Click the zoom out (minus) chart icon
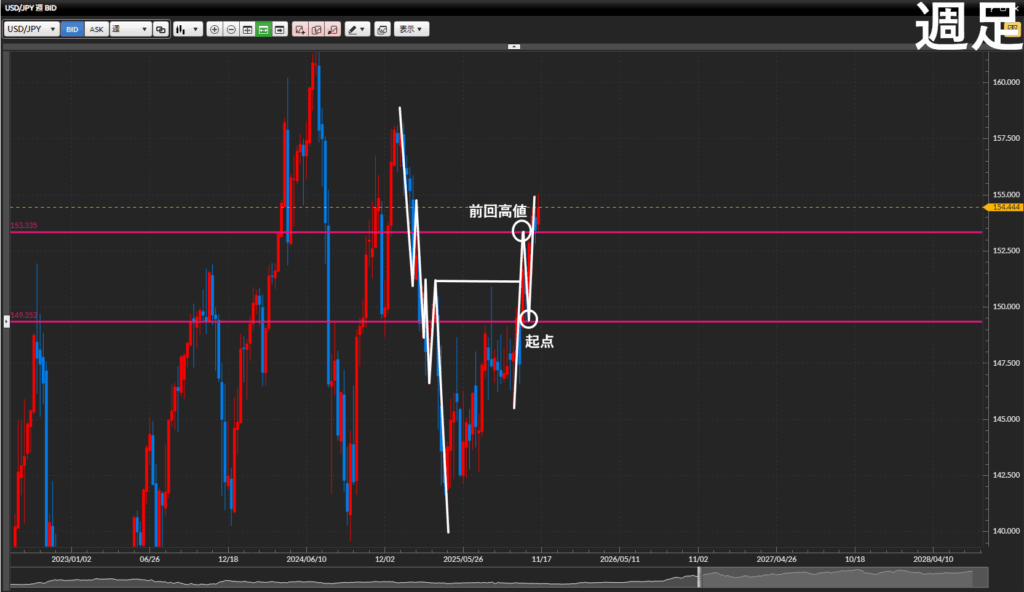Viewport: 1024px width, 592px height. (x=231, y=30)
